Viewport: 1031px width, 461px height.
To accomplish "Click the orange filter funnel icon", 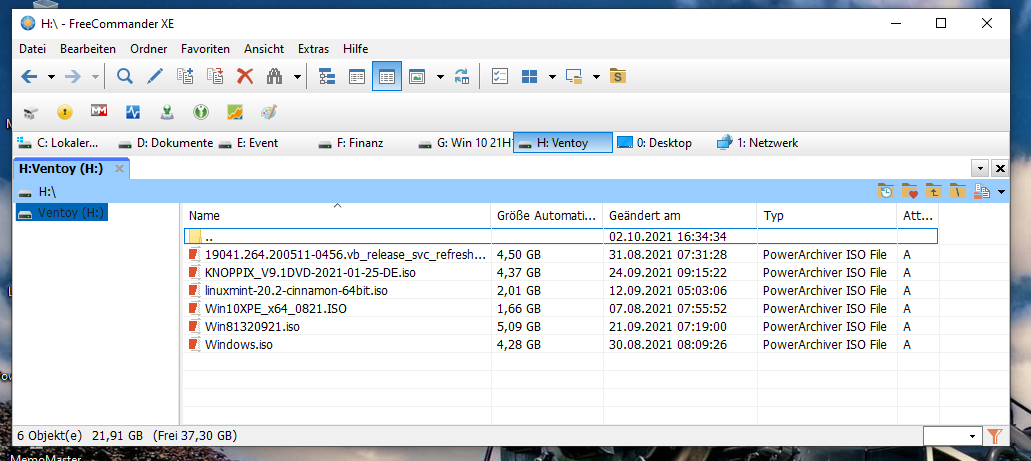I will (994, 435).
